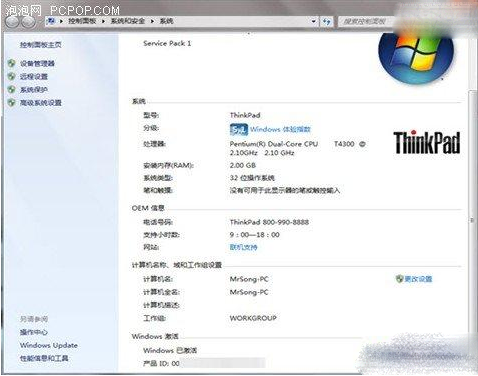
Task: Click 系统和安全 breadcrumb segment
Action: pos(128,21)
